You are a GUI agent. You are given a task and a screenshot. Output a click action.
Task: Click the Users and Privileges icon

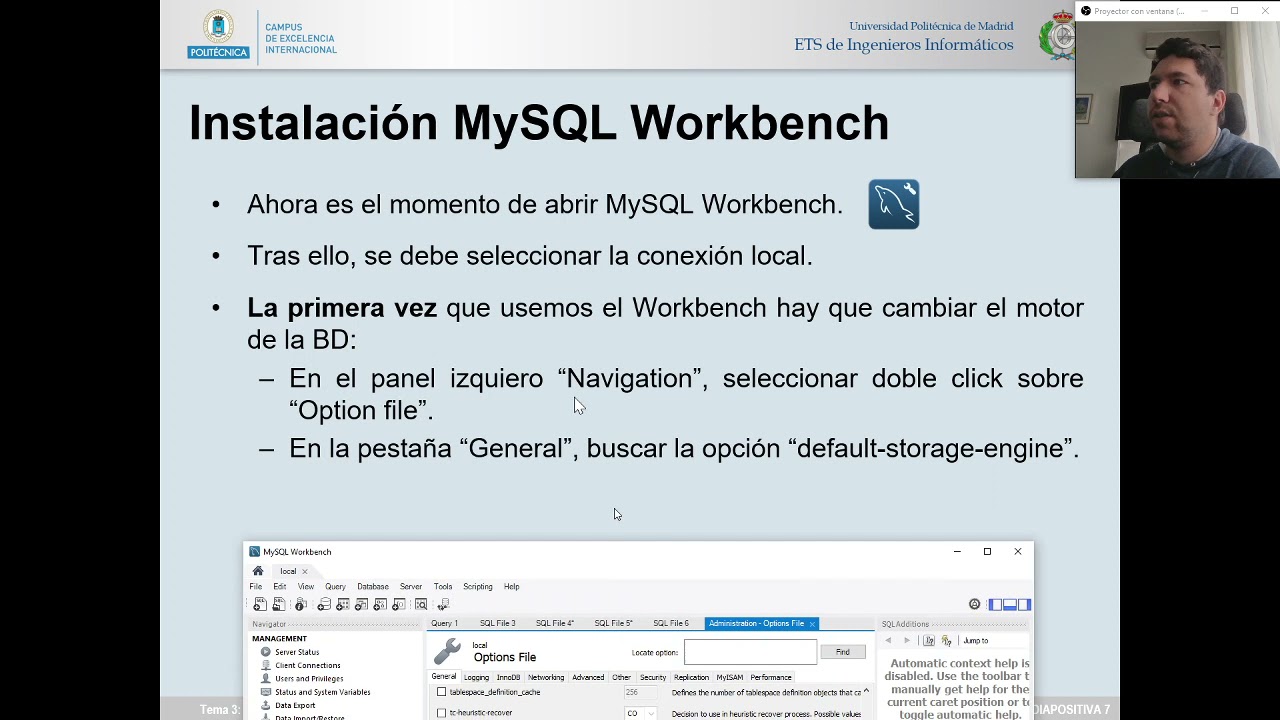[x=266, y=678]
